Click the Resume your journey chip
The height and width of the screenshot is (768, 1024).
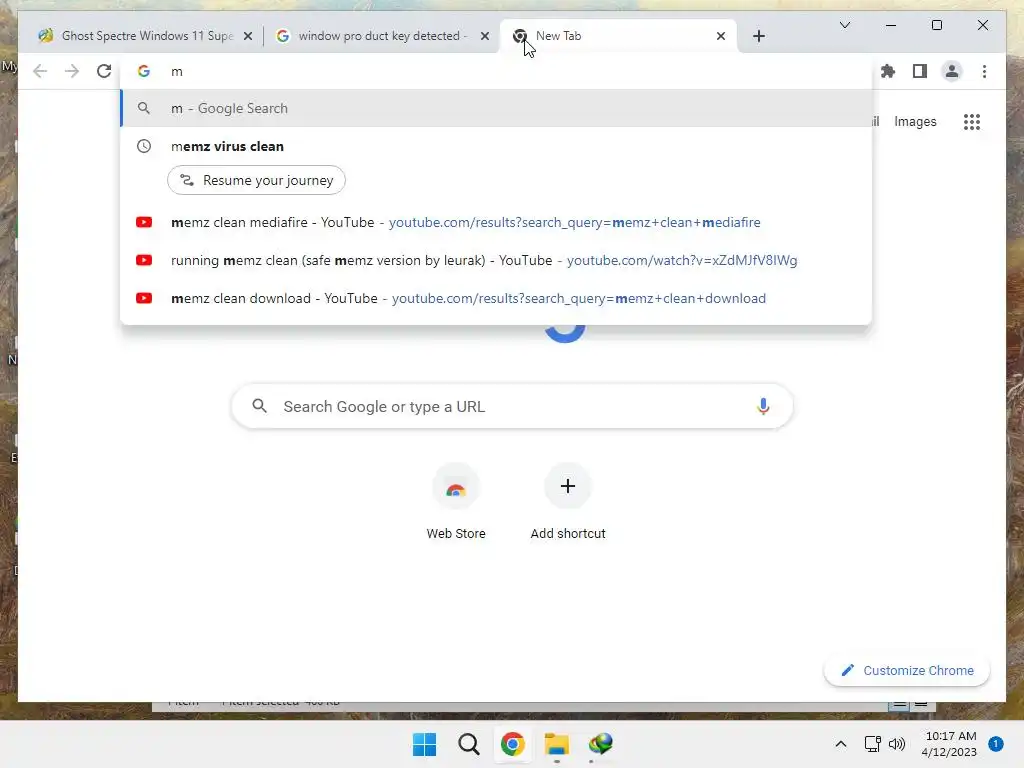pos(256,180)
